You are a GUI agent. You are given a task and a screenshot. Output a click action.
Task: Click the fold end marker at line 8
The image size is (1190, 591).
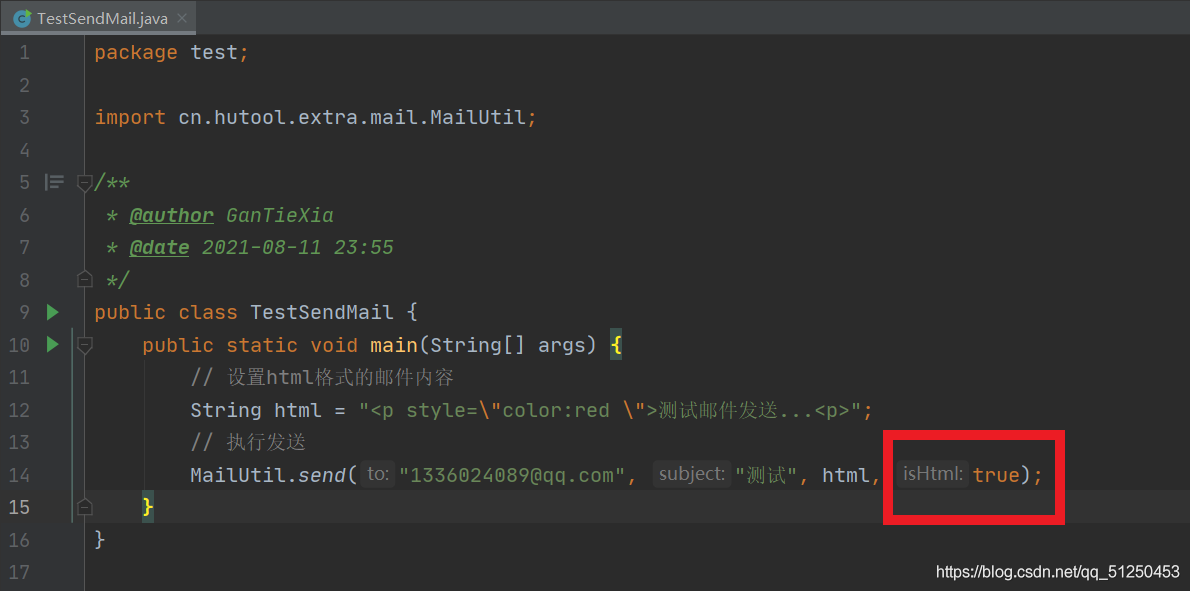click(85, 279)
